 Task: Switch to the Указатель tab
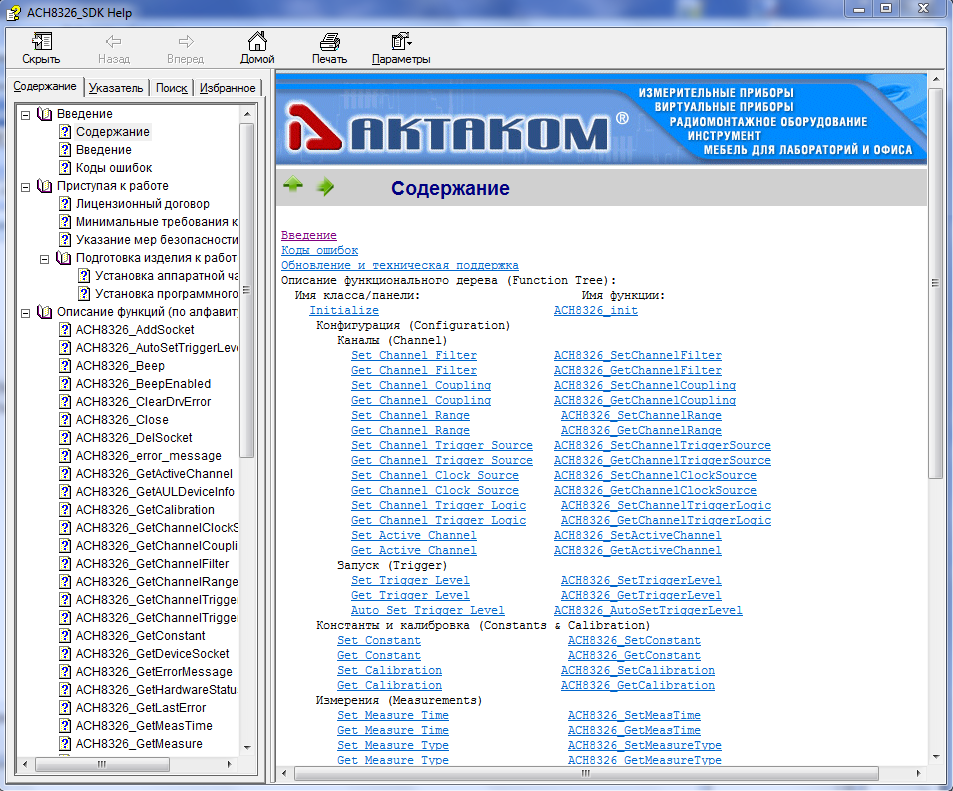(x=115, y=88)
